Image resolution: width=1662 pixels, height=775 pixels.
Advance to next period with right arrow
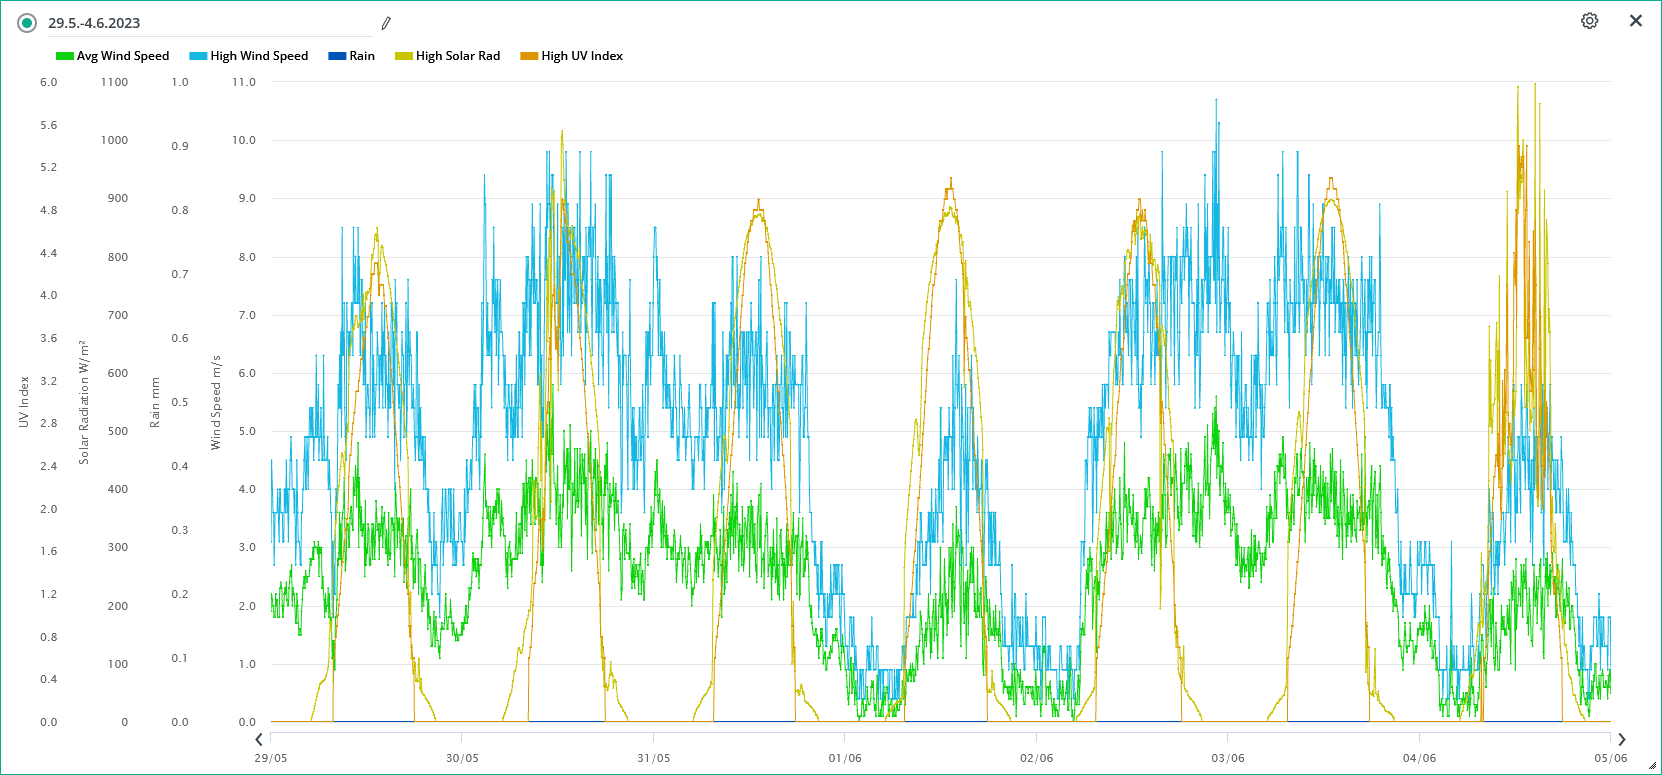[1622, 740]
